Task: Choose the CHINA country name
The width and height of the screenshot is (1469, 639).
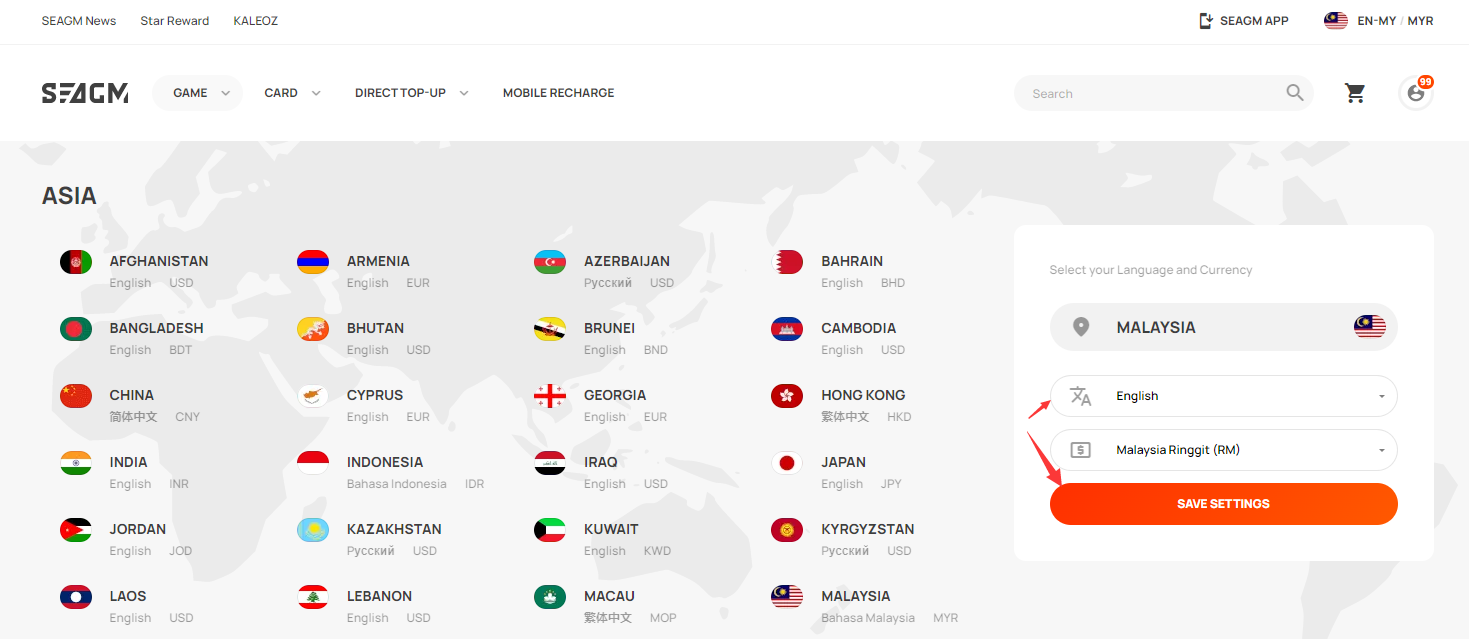Action: (x=132, y=395)
